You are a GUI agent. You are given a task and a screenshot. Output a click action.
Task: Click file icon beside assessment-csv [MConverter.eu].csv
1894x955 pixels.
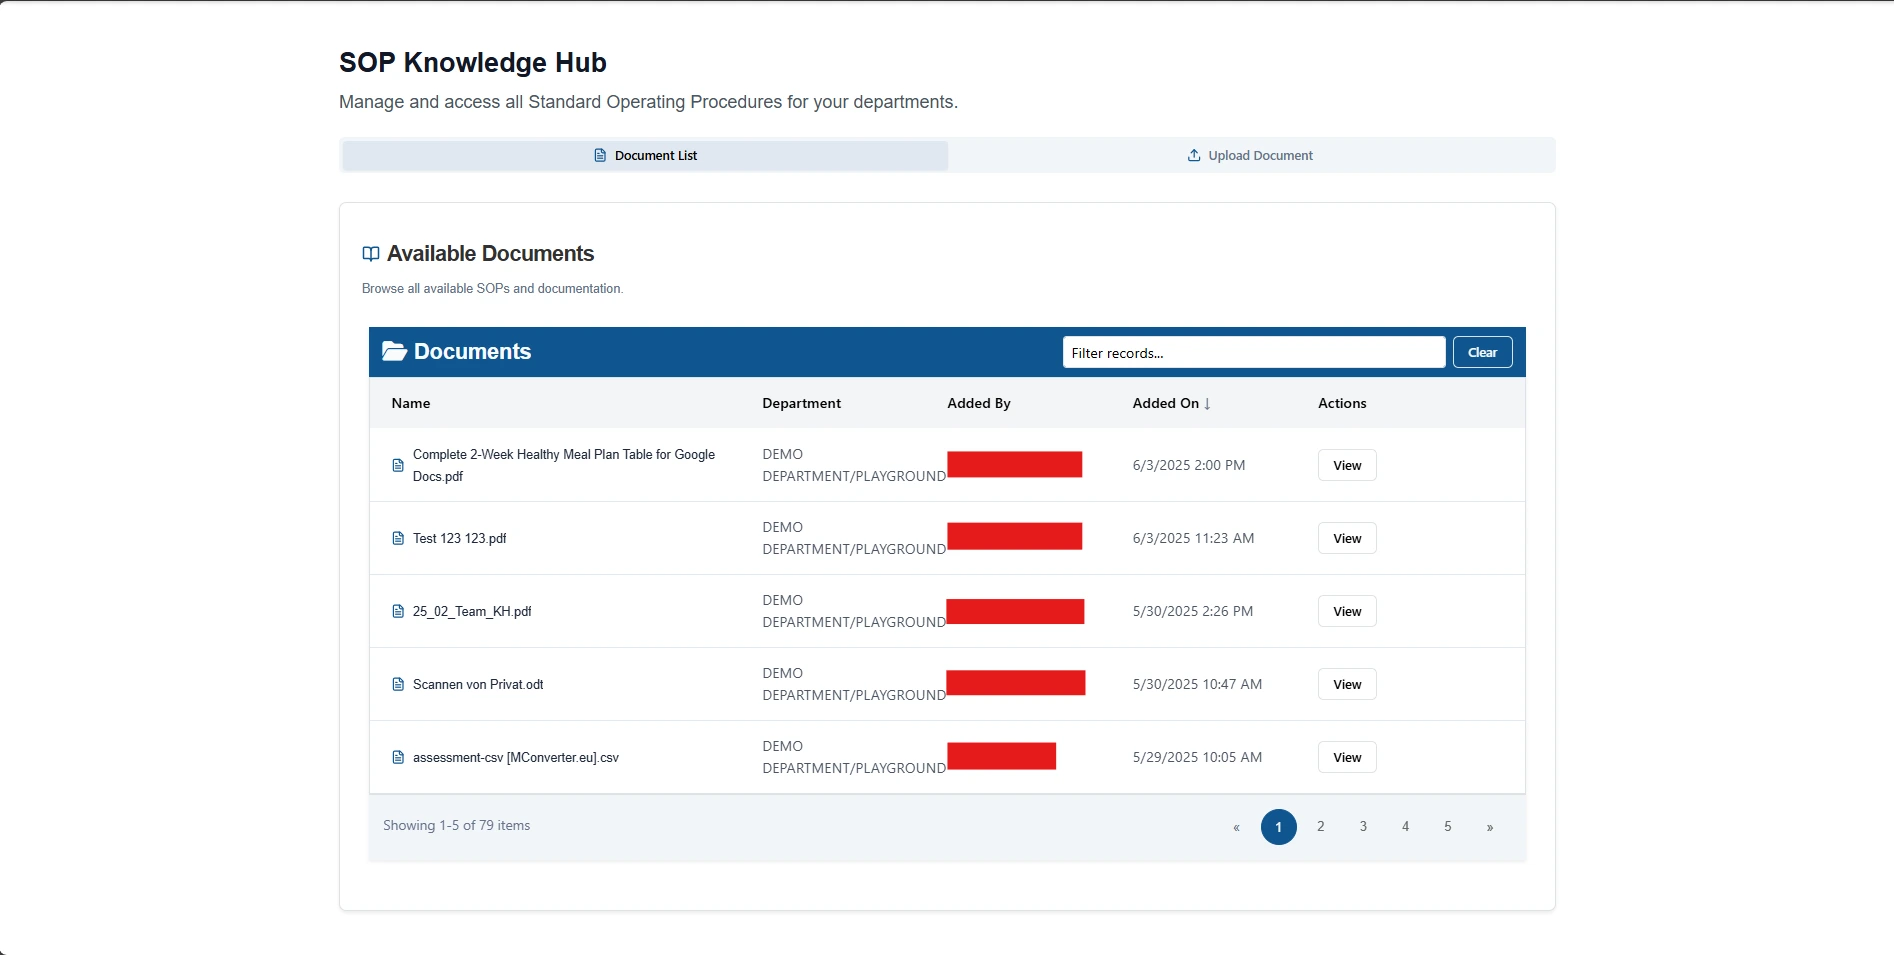tap(398, 757)
